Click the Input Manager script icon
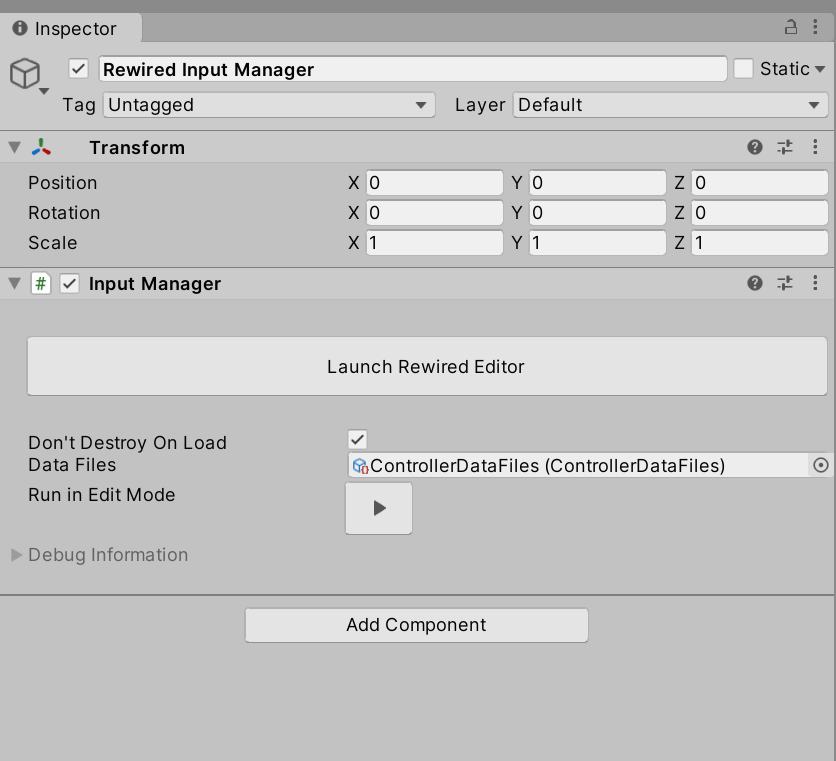The width and height of the screenshot is (836, 761). pos(41,283)
